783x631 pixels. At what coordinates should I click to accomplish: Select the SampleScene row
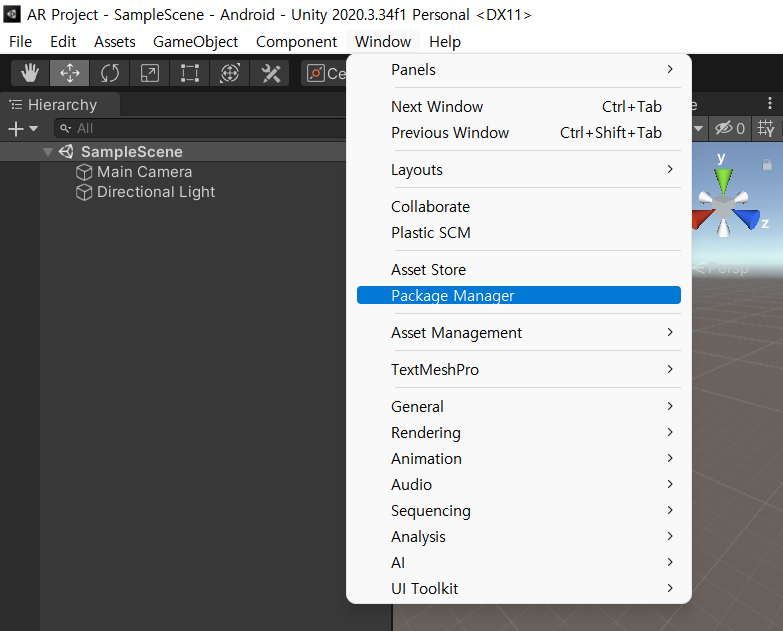point(173,152)
